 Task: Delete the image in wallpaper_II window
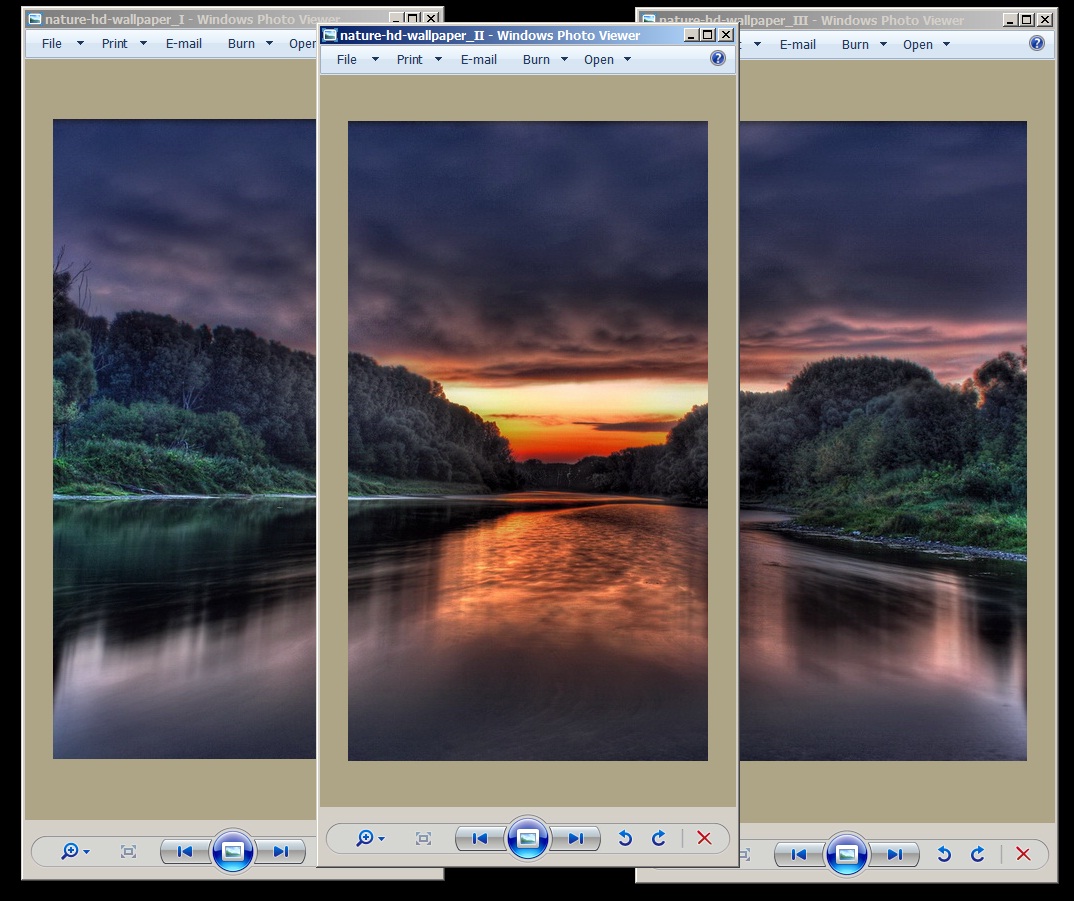click(x=704, y=839)
